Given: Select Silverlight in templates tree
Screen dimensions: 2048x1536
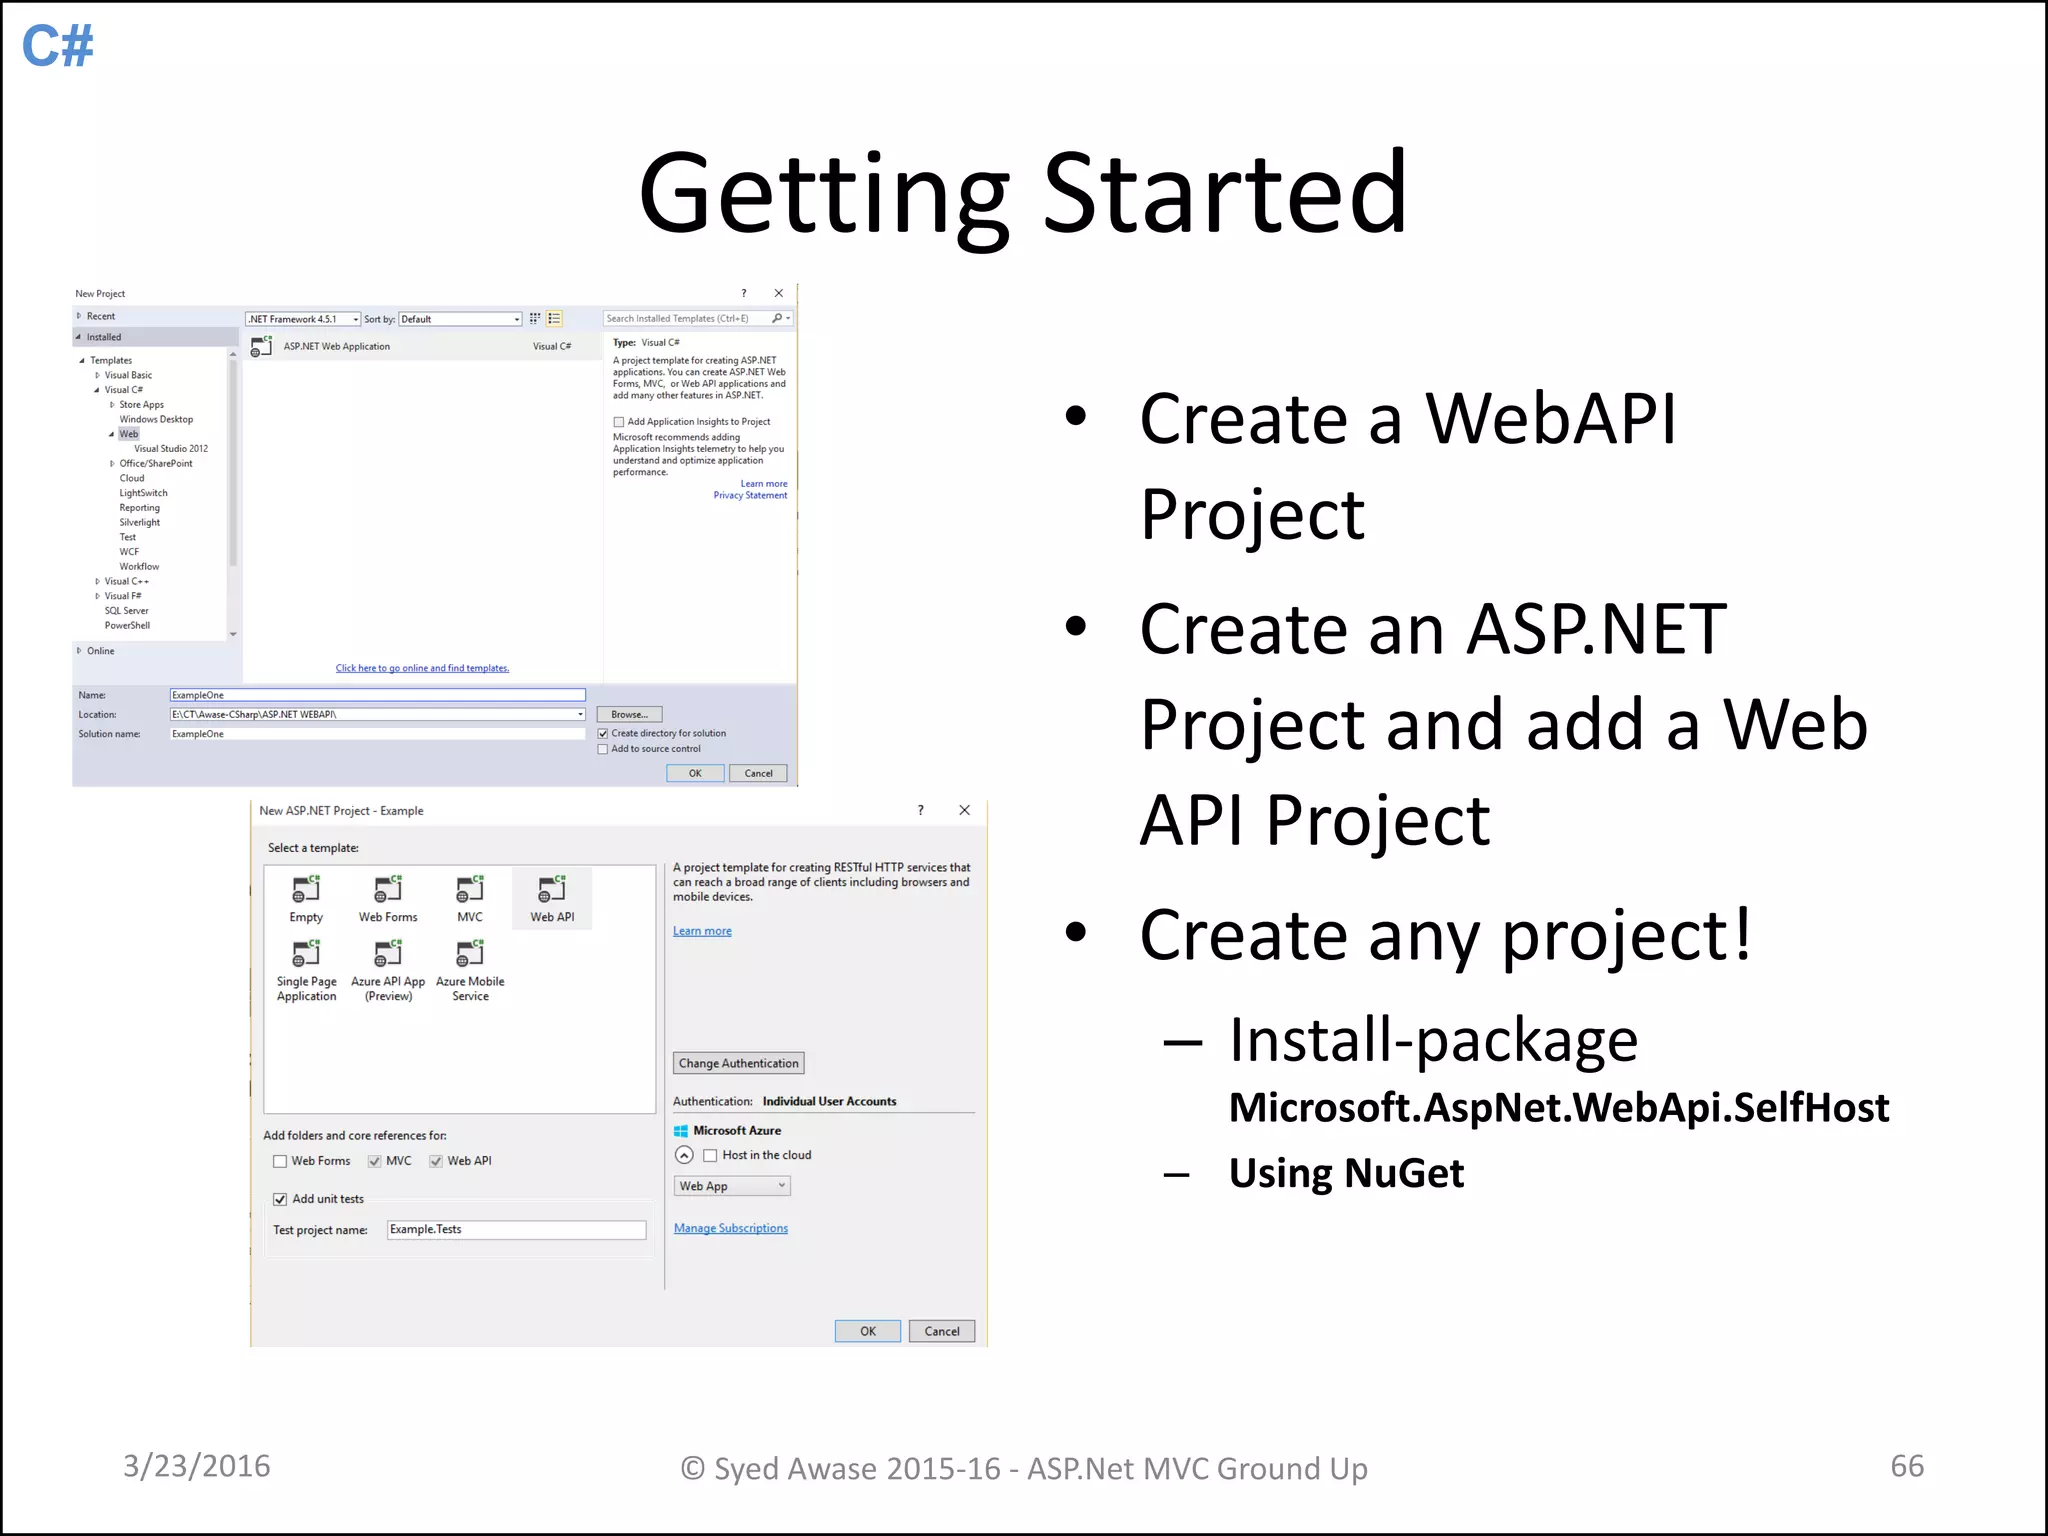Looking at the screenshot, I should pyautogui.click(x=140, y=522).
